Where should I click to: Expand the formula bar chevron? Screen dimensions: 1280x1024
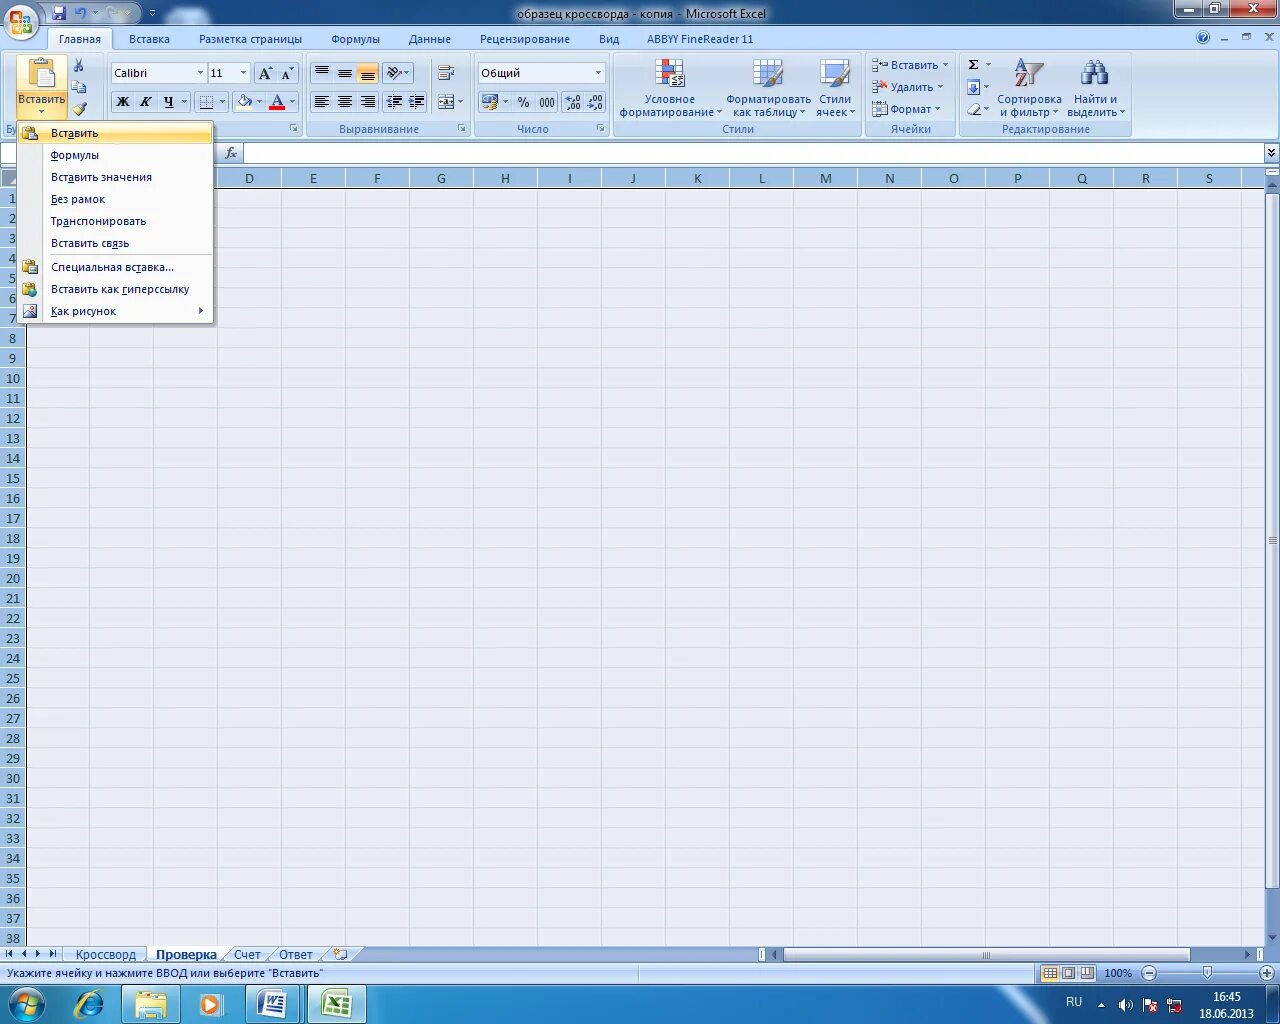click(x=1271, y=153)
